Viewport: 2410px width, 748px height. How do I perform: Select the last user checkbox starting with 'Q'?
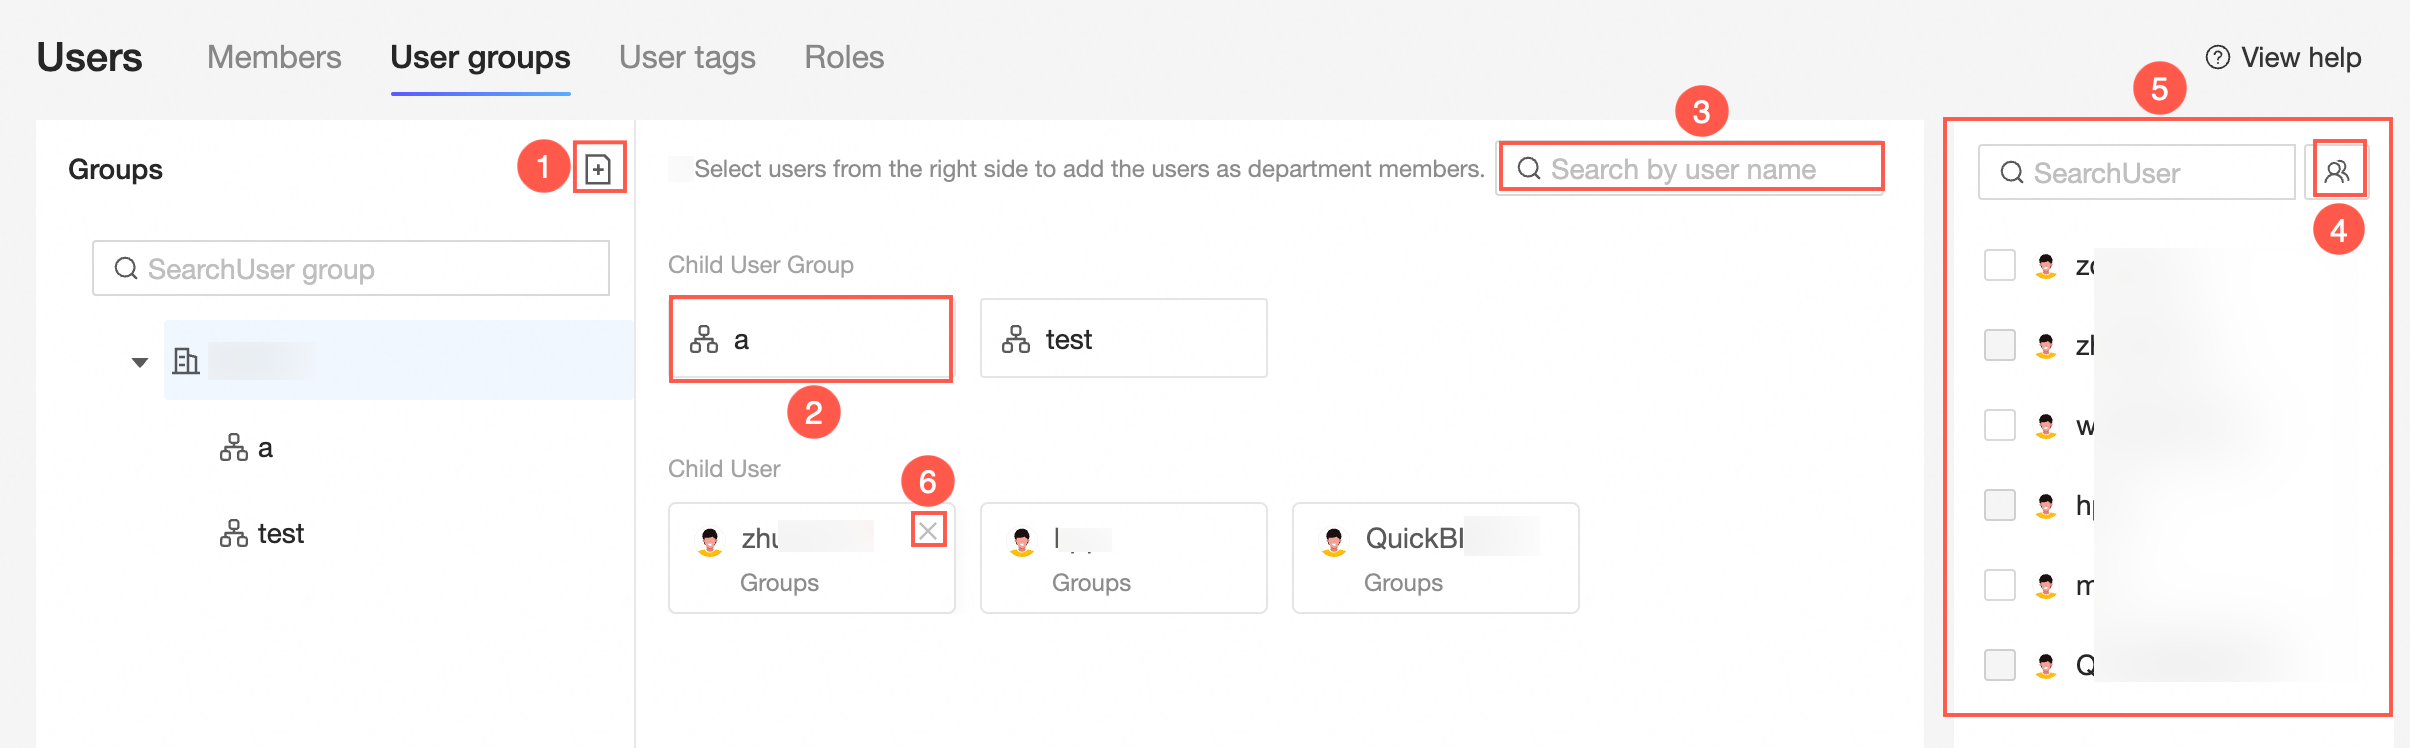[1999, 665]
